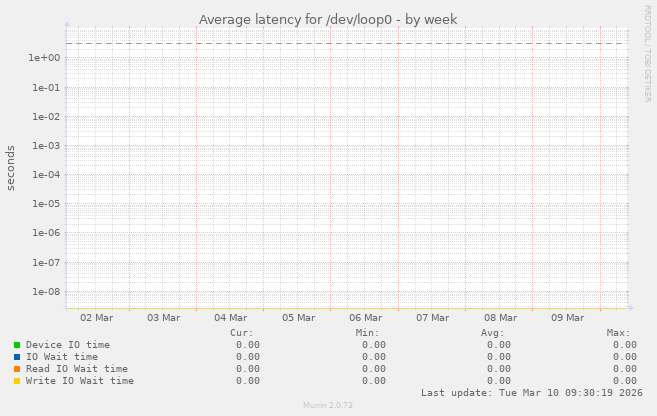Click the green Device IO time swatch
Screen dimensions: 657x416
point(17,345)
